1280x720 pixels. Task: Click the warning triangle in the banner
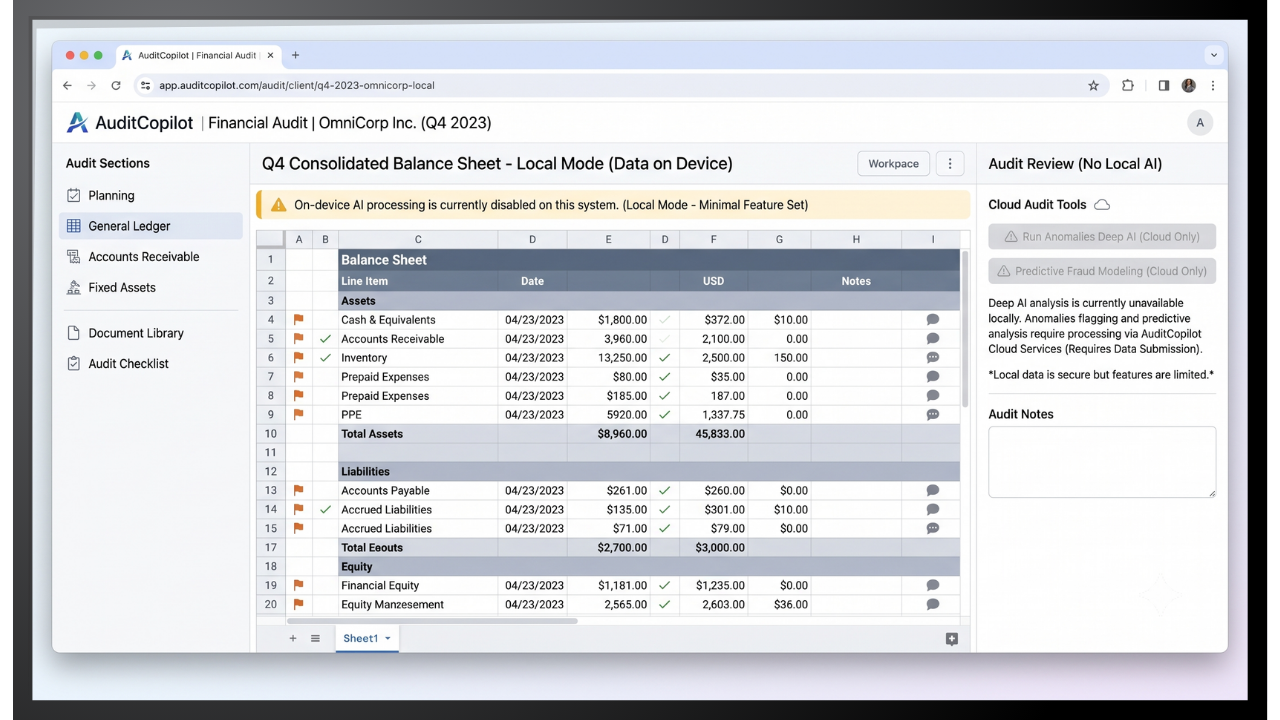click(x=278, y=205)
